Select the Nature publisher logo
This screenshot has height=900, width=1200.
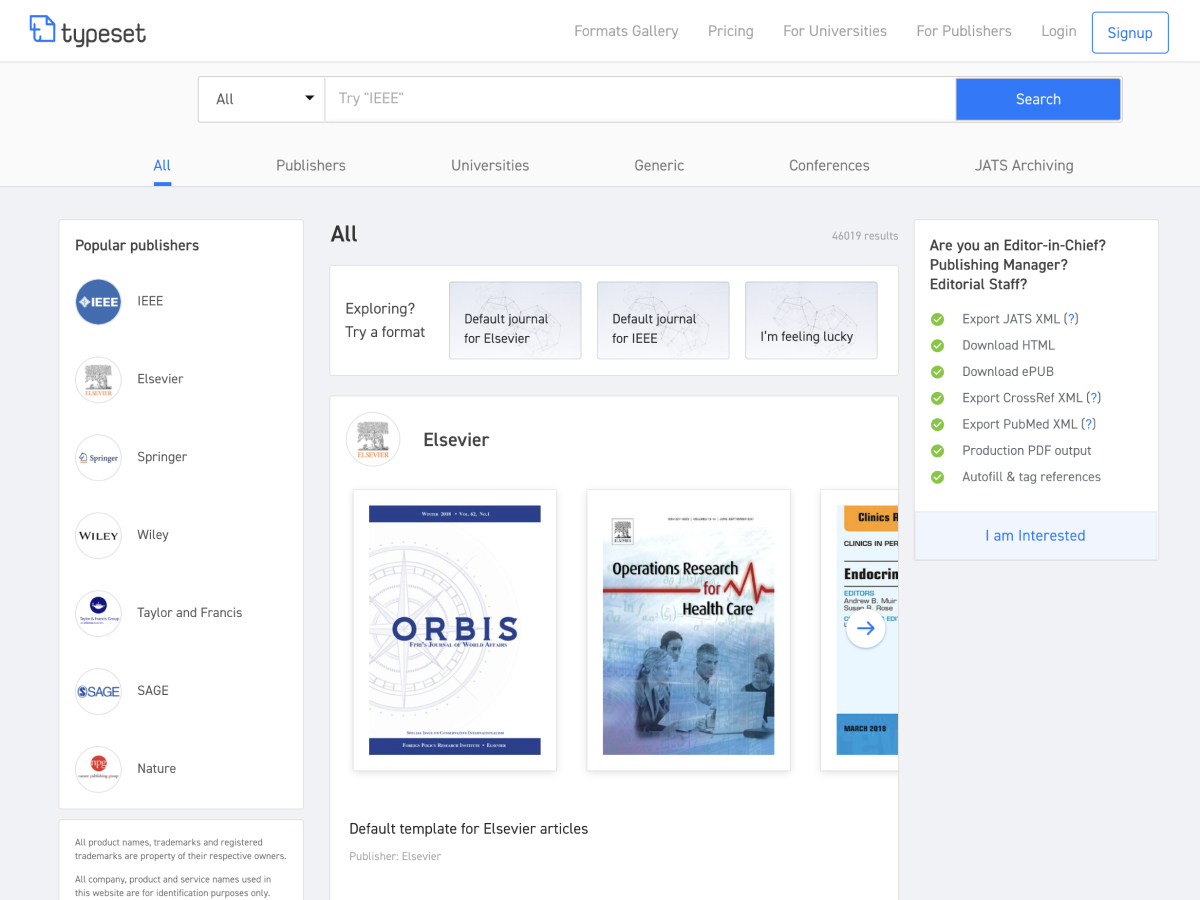pyautogui.click(x=98, y=769)
